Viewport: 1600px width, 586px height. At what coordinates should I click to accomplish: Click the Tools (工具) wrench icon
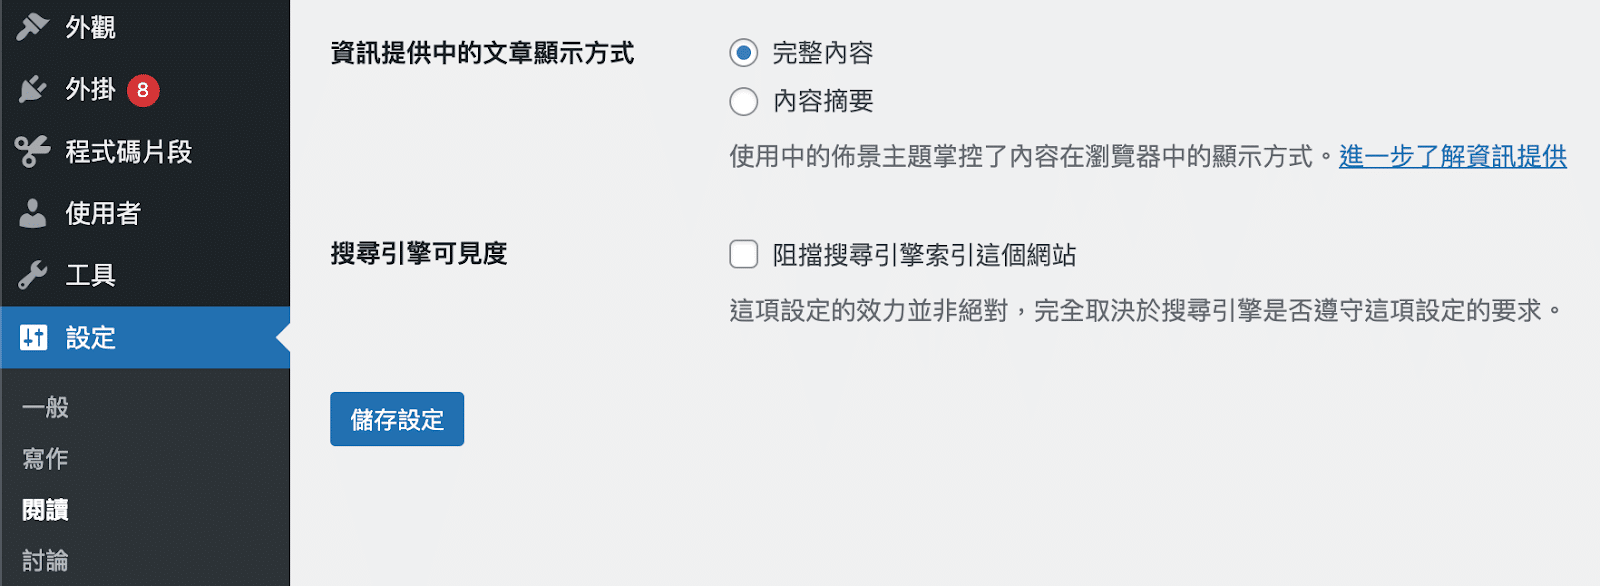(x=33, y=275)
